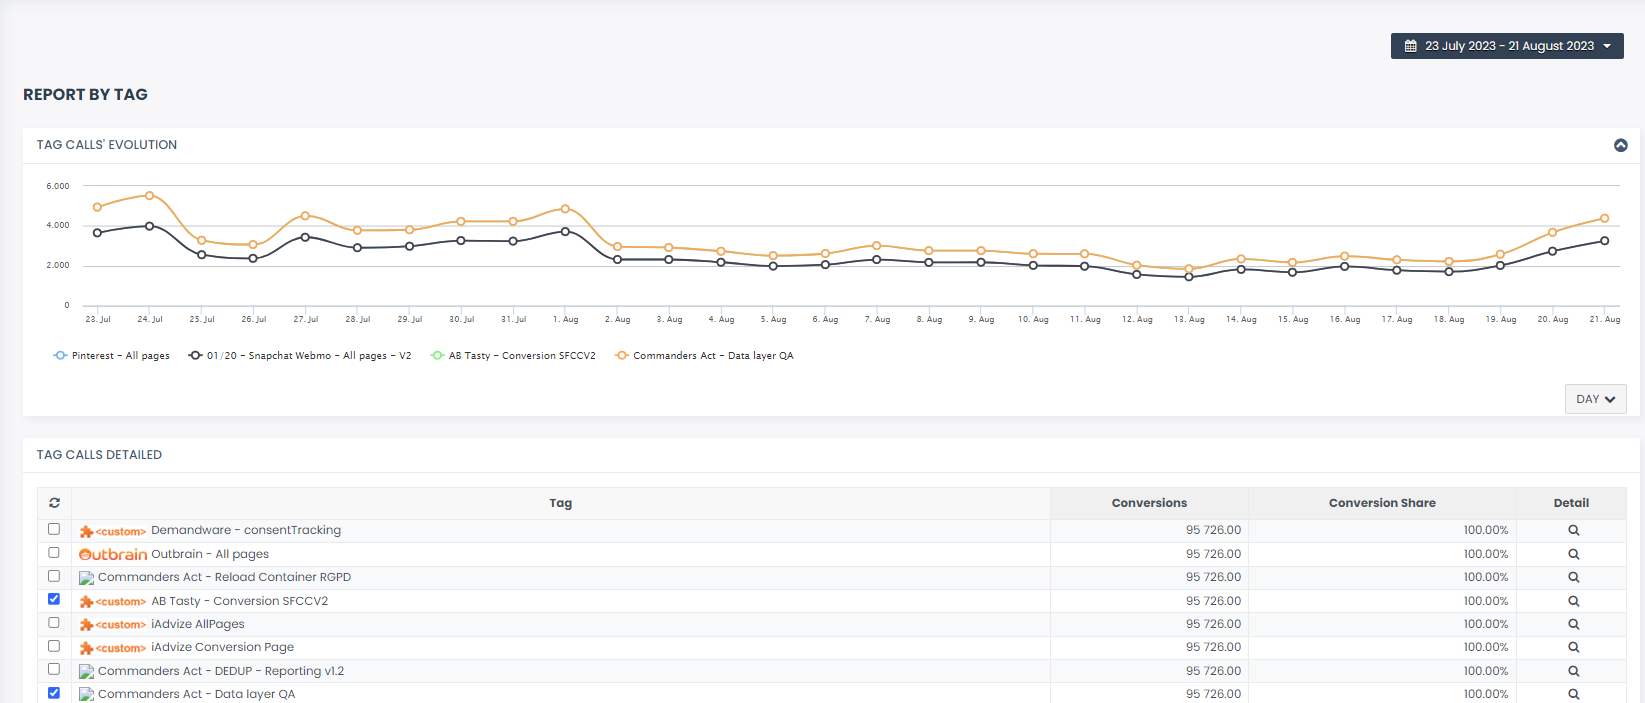View details of AB Tasty Conversion SFCCV2
This screenshot has height=703, width=1645.
click(1573, 601)
